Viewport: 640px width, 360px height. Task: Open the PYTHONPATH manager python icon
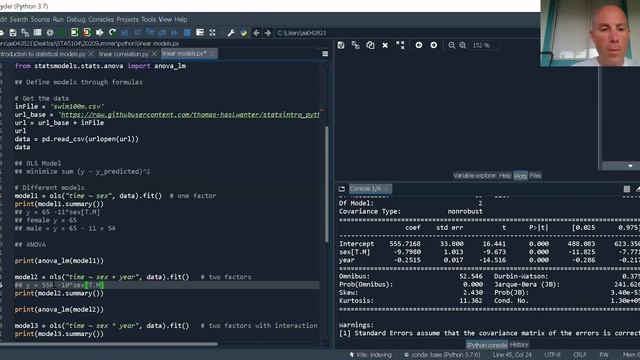(244, 33)
